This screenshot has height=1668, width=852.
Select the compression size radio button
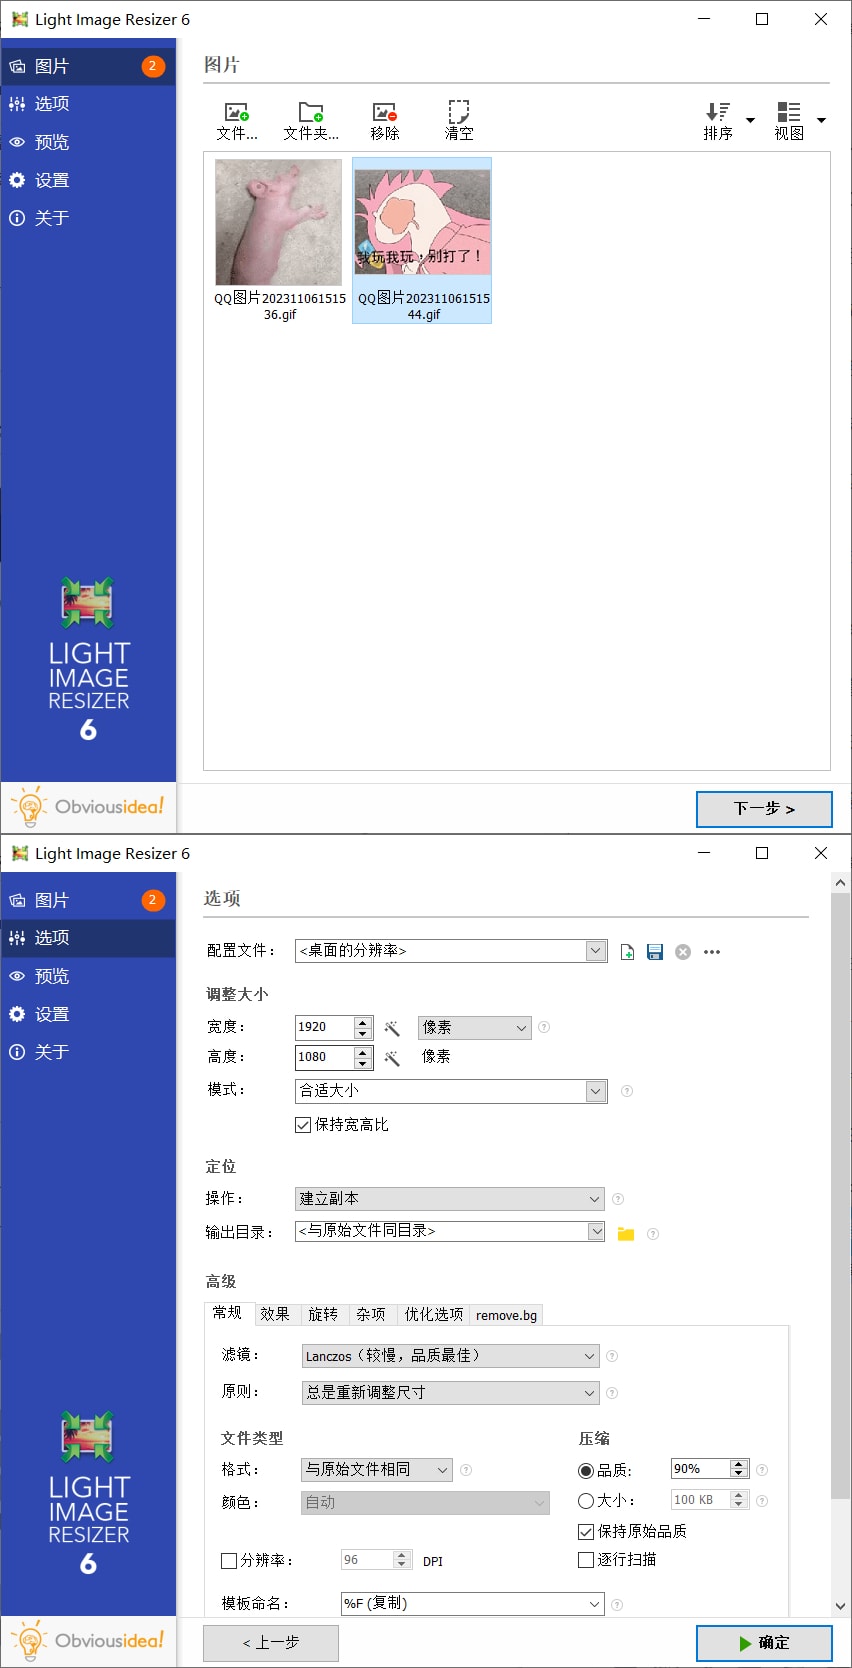pos(586,1501)
